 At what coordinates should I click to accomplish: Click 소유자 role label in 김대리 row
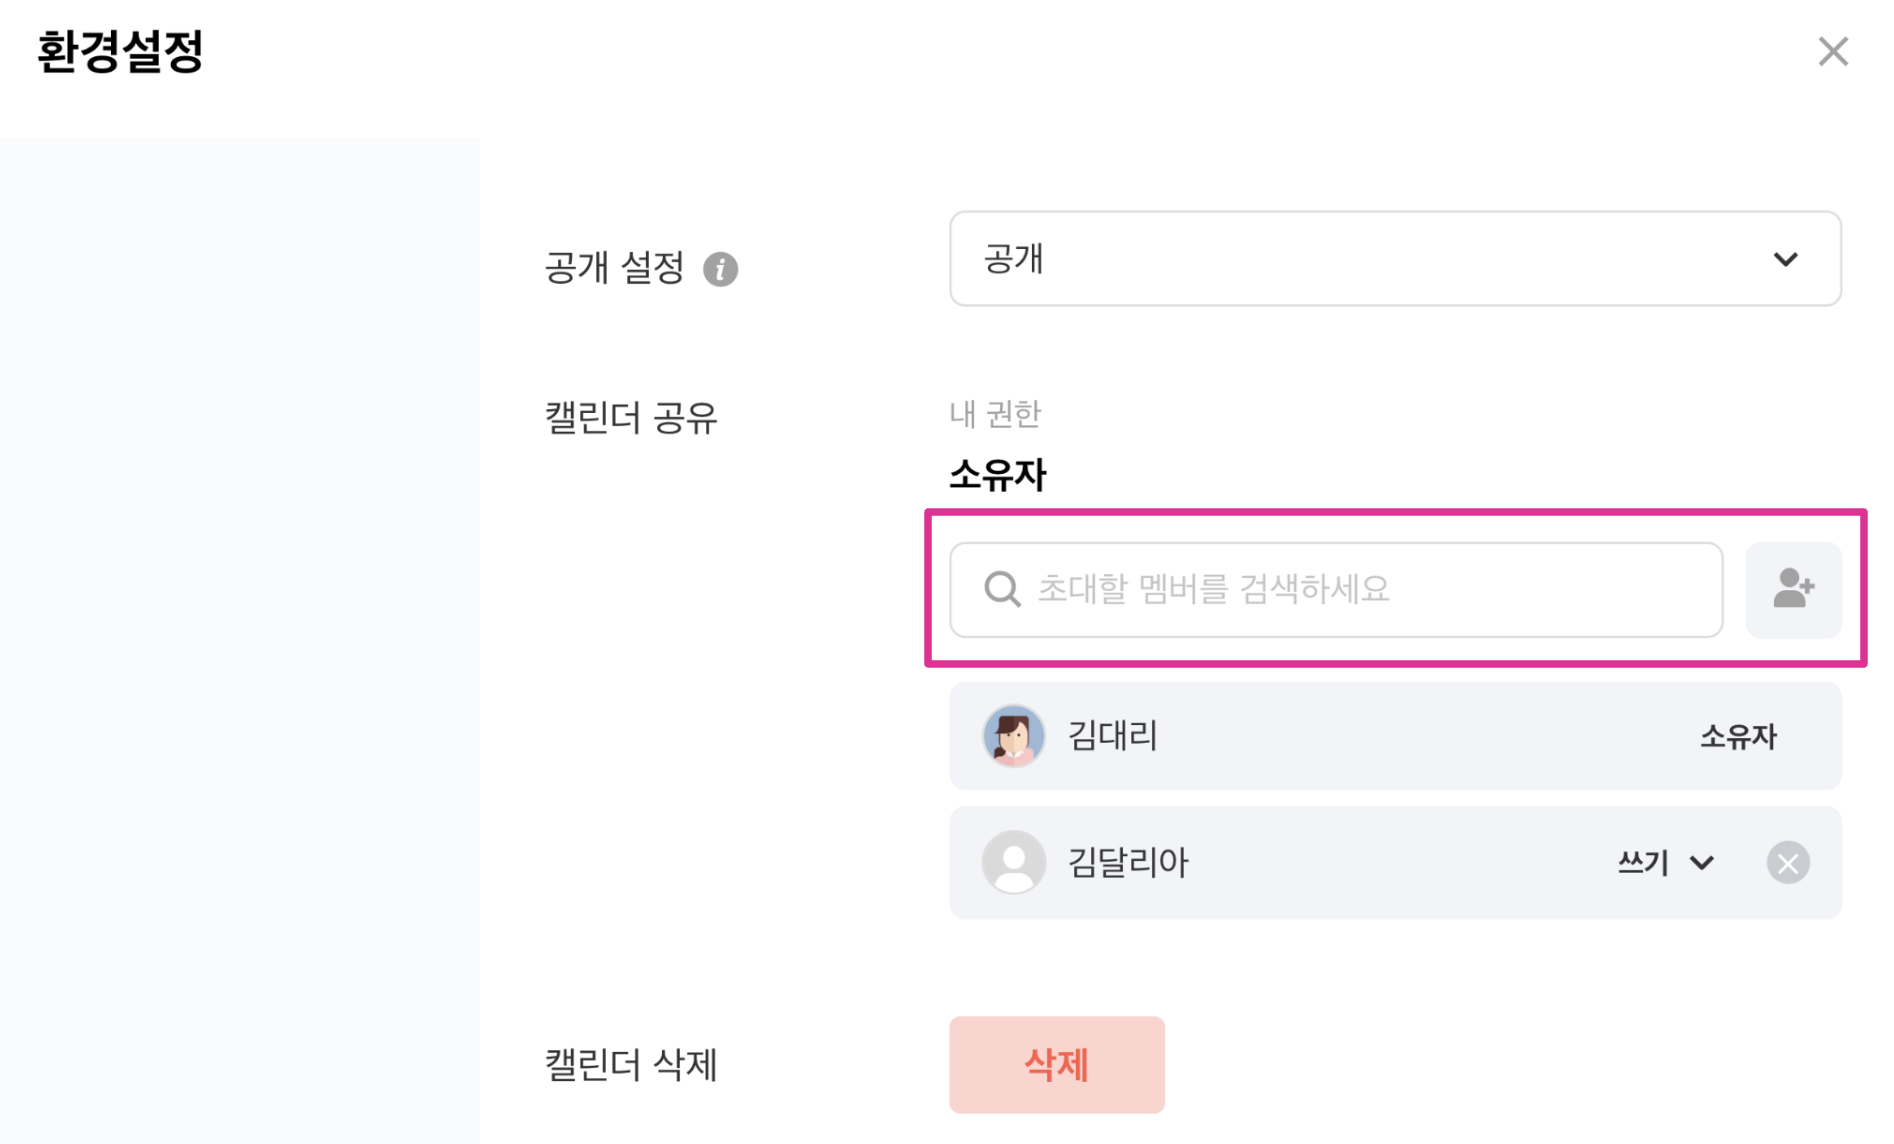(1738, 737)
